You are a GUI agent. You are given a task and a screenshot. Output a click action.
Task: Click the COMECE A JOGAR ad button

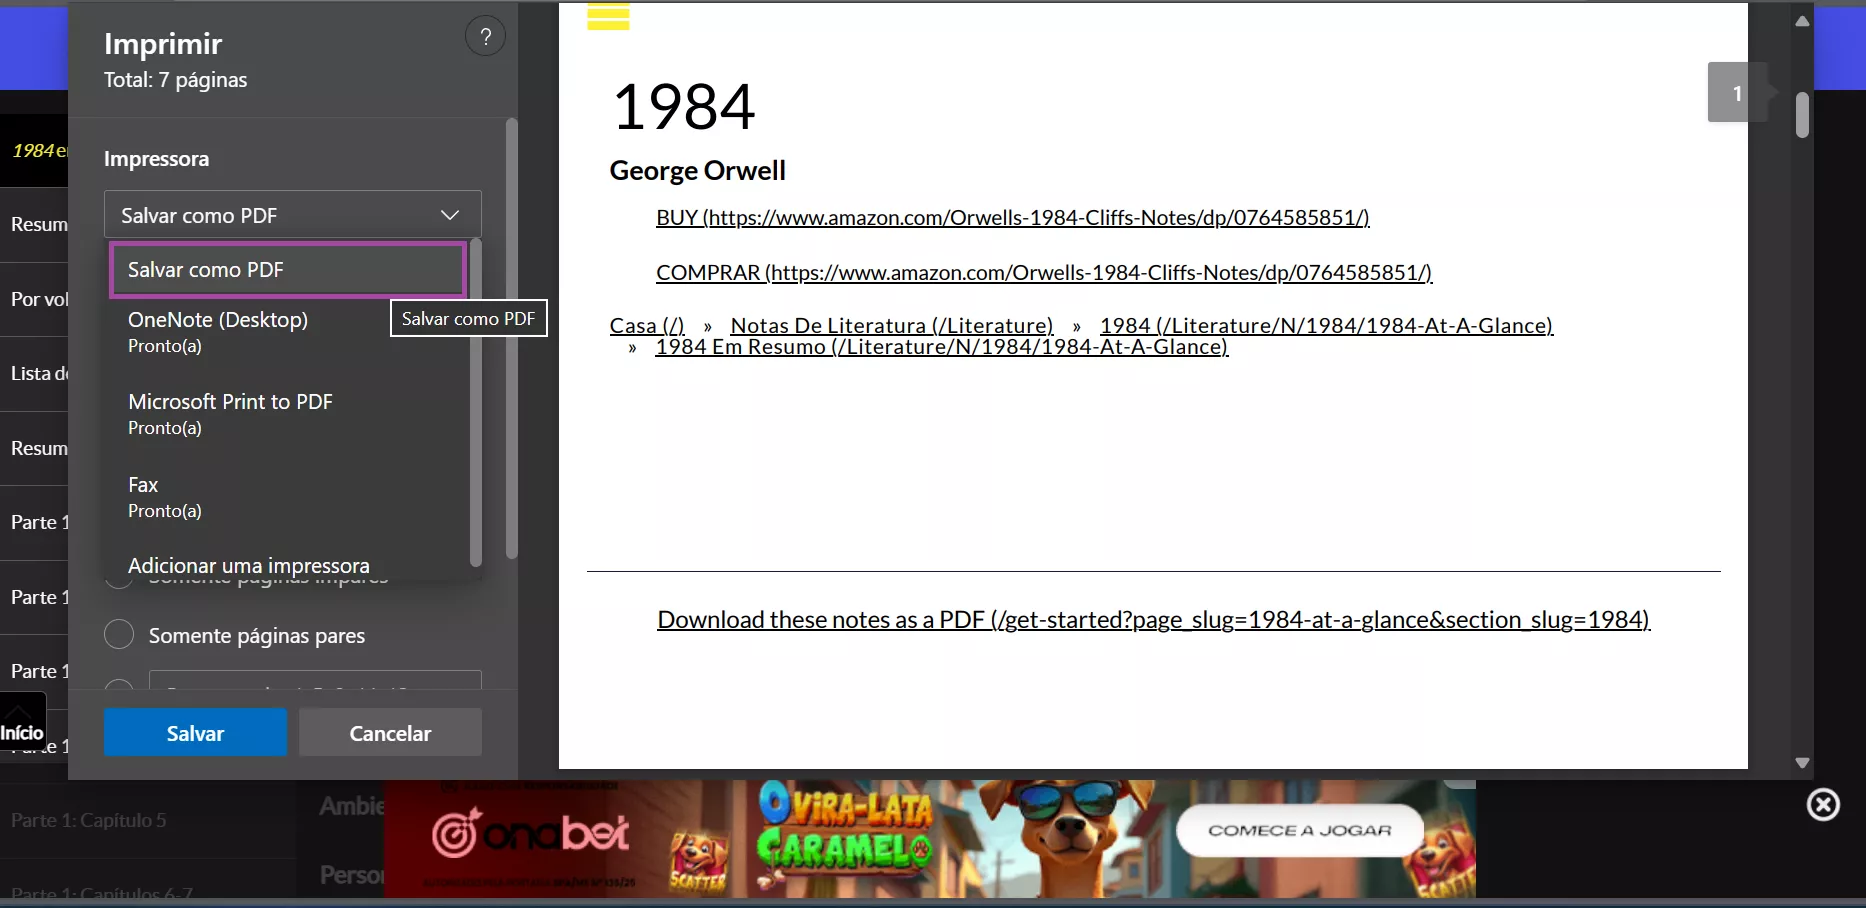tap(1299, 830)
